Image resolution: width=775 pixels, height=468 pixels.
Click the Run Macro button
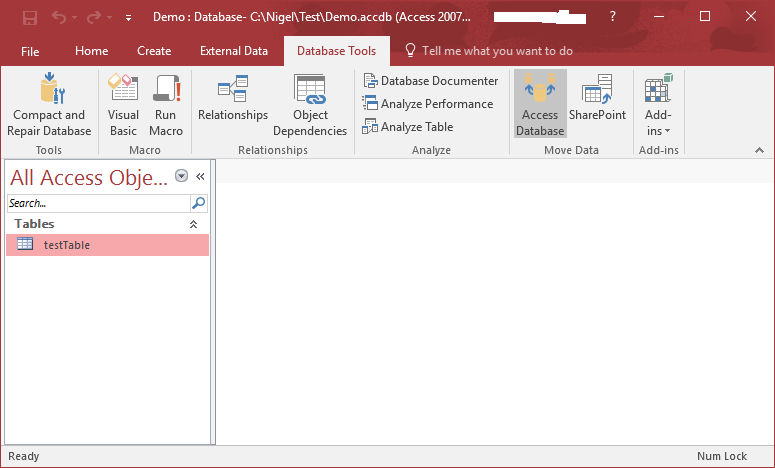166,105
